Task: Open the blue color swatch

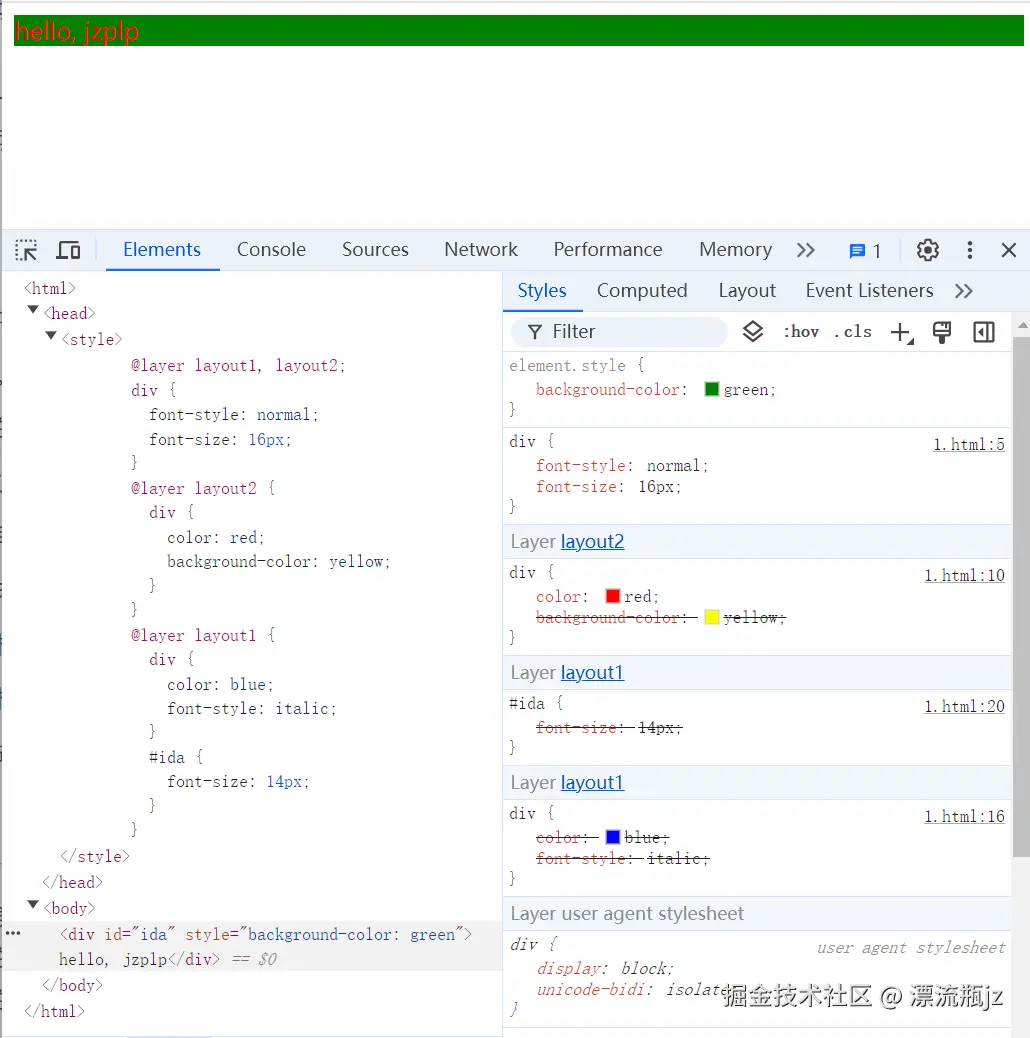Action: [x=612, y=837]
